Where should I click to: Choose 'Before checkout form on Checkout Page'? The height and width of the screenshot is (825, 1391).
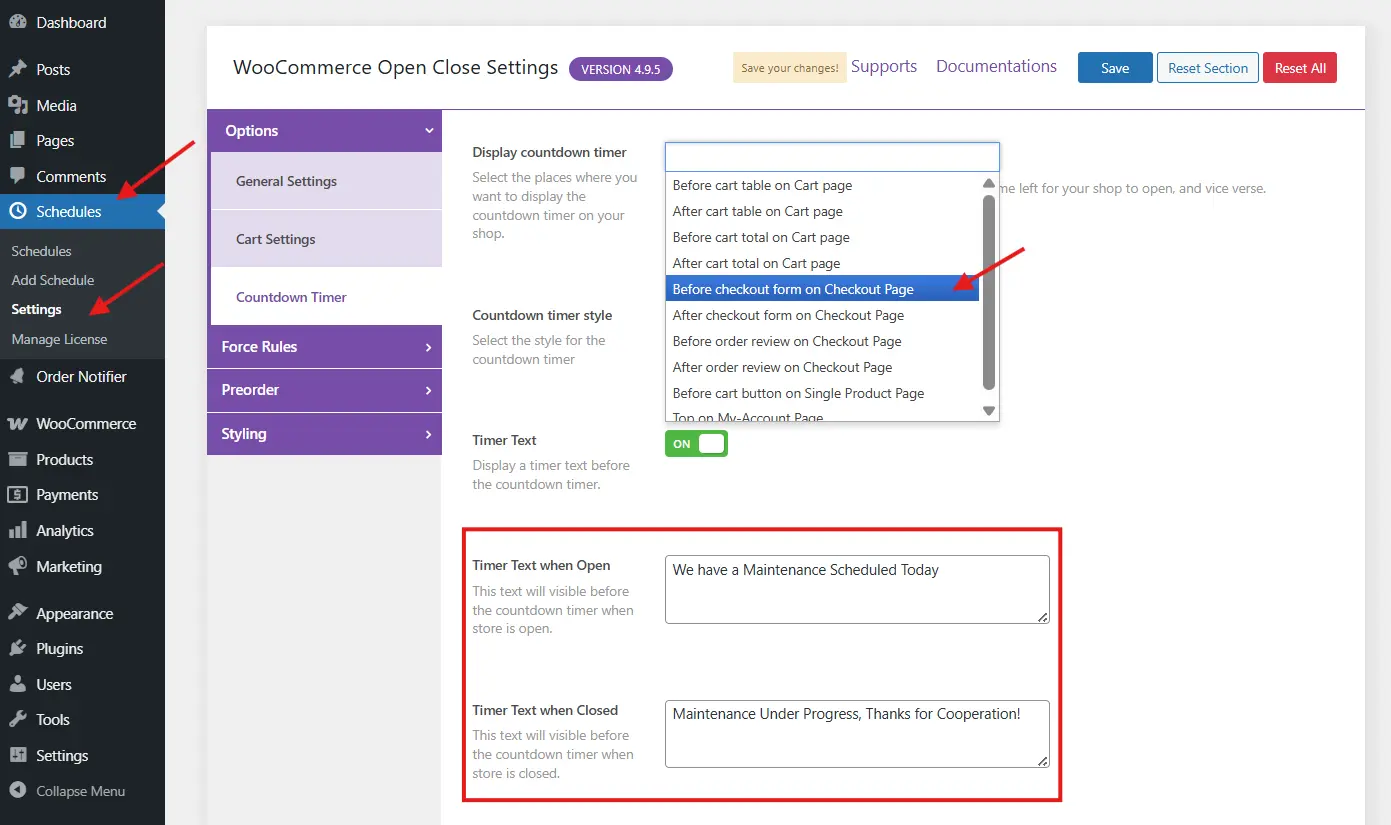(822, 289)
